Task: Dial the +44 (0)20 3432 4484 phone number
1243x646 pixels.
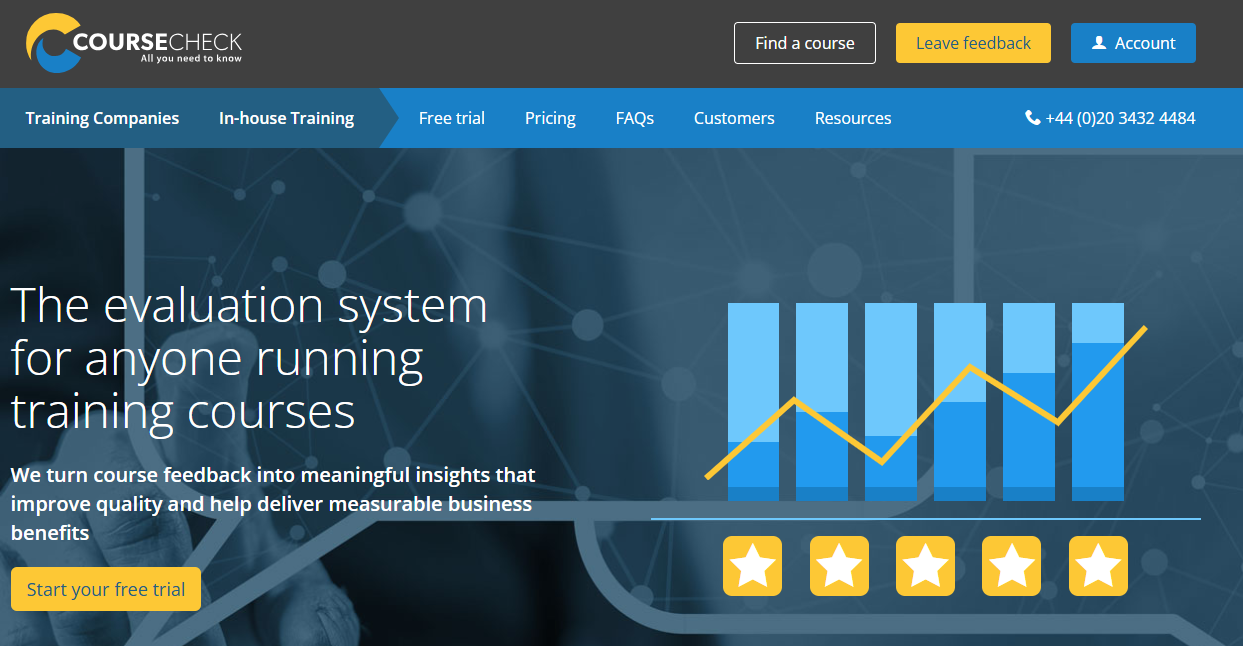Action: point(1120,118)
